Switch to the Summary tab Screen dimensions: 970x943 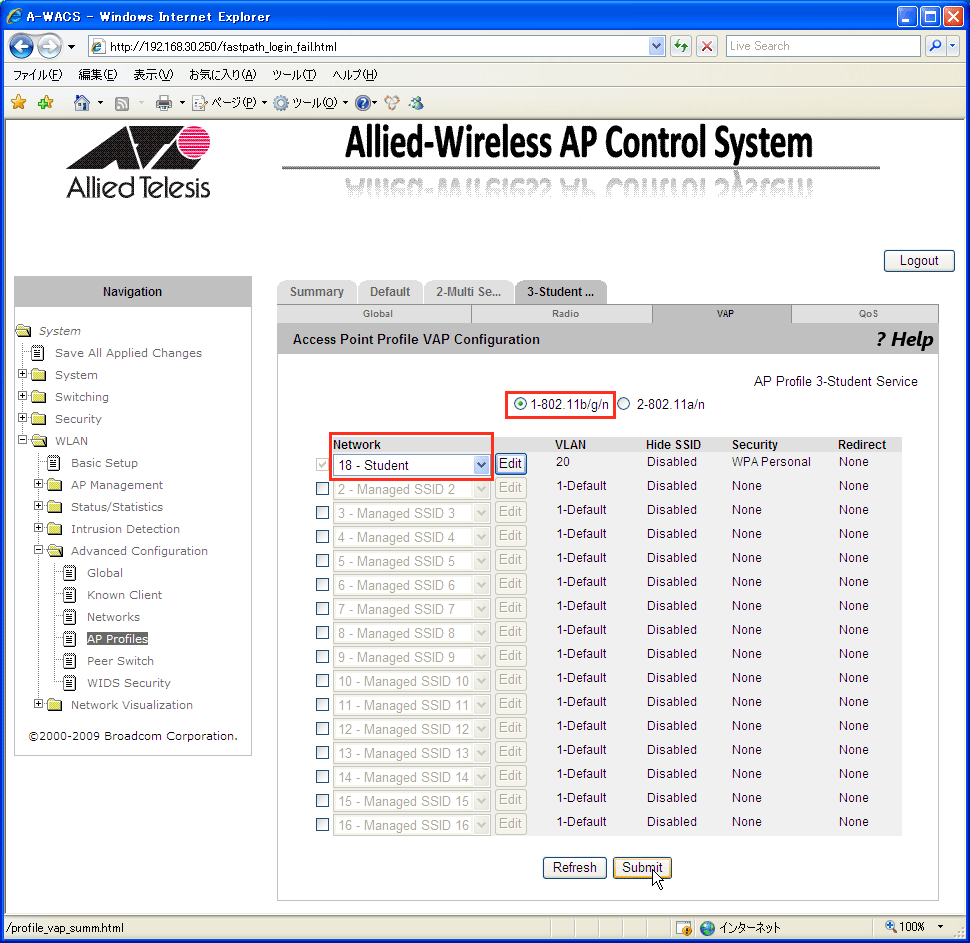pyautogui.click(x=317, y=291)
